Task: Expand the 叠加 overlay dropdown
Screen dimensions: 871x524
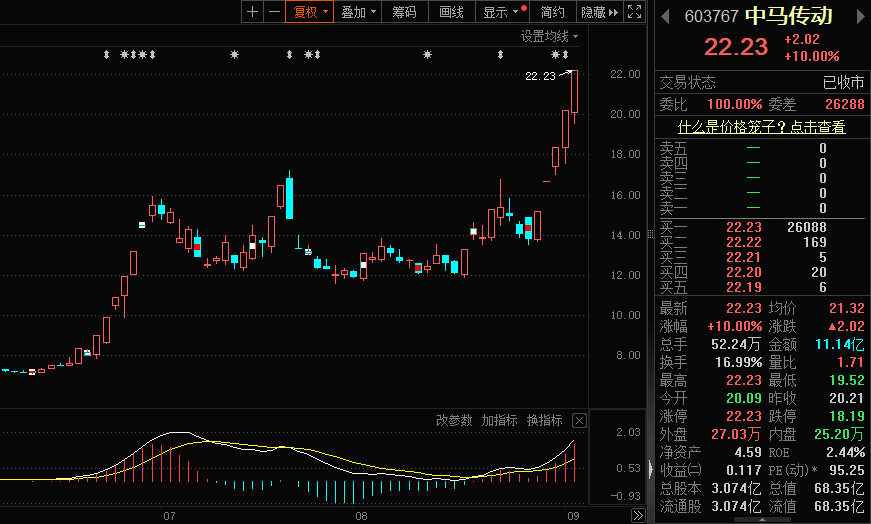Action: click(x=359, y=12)
